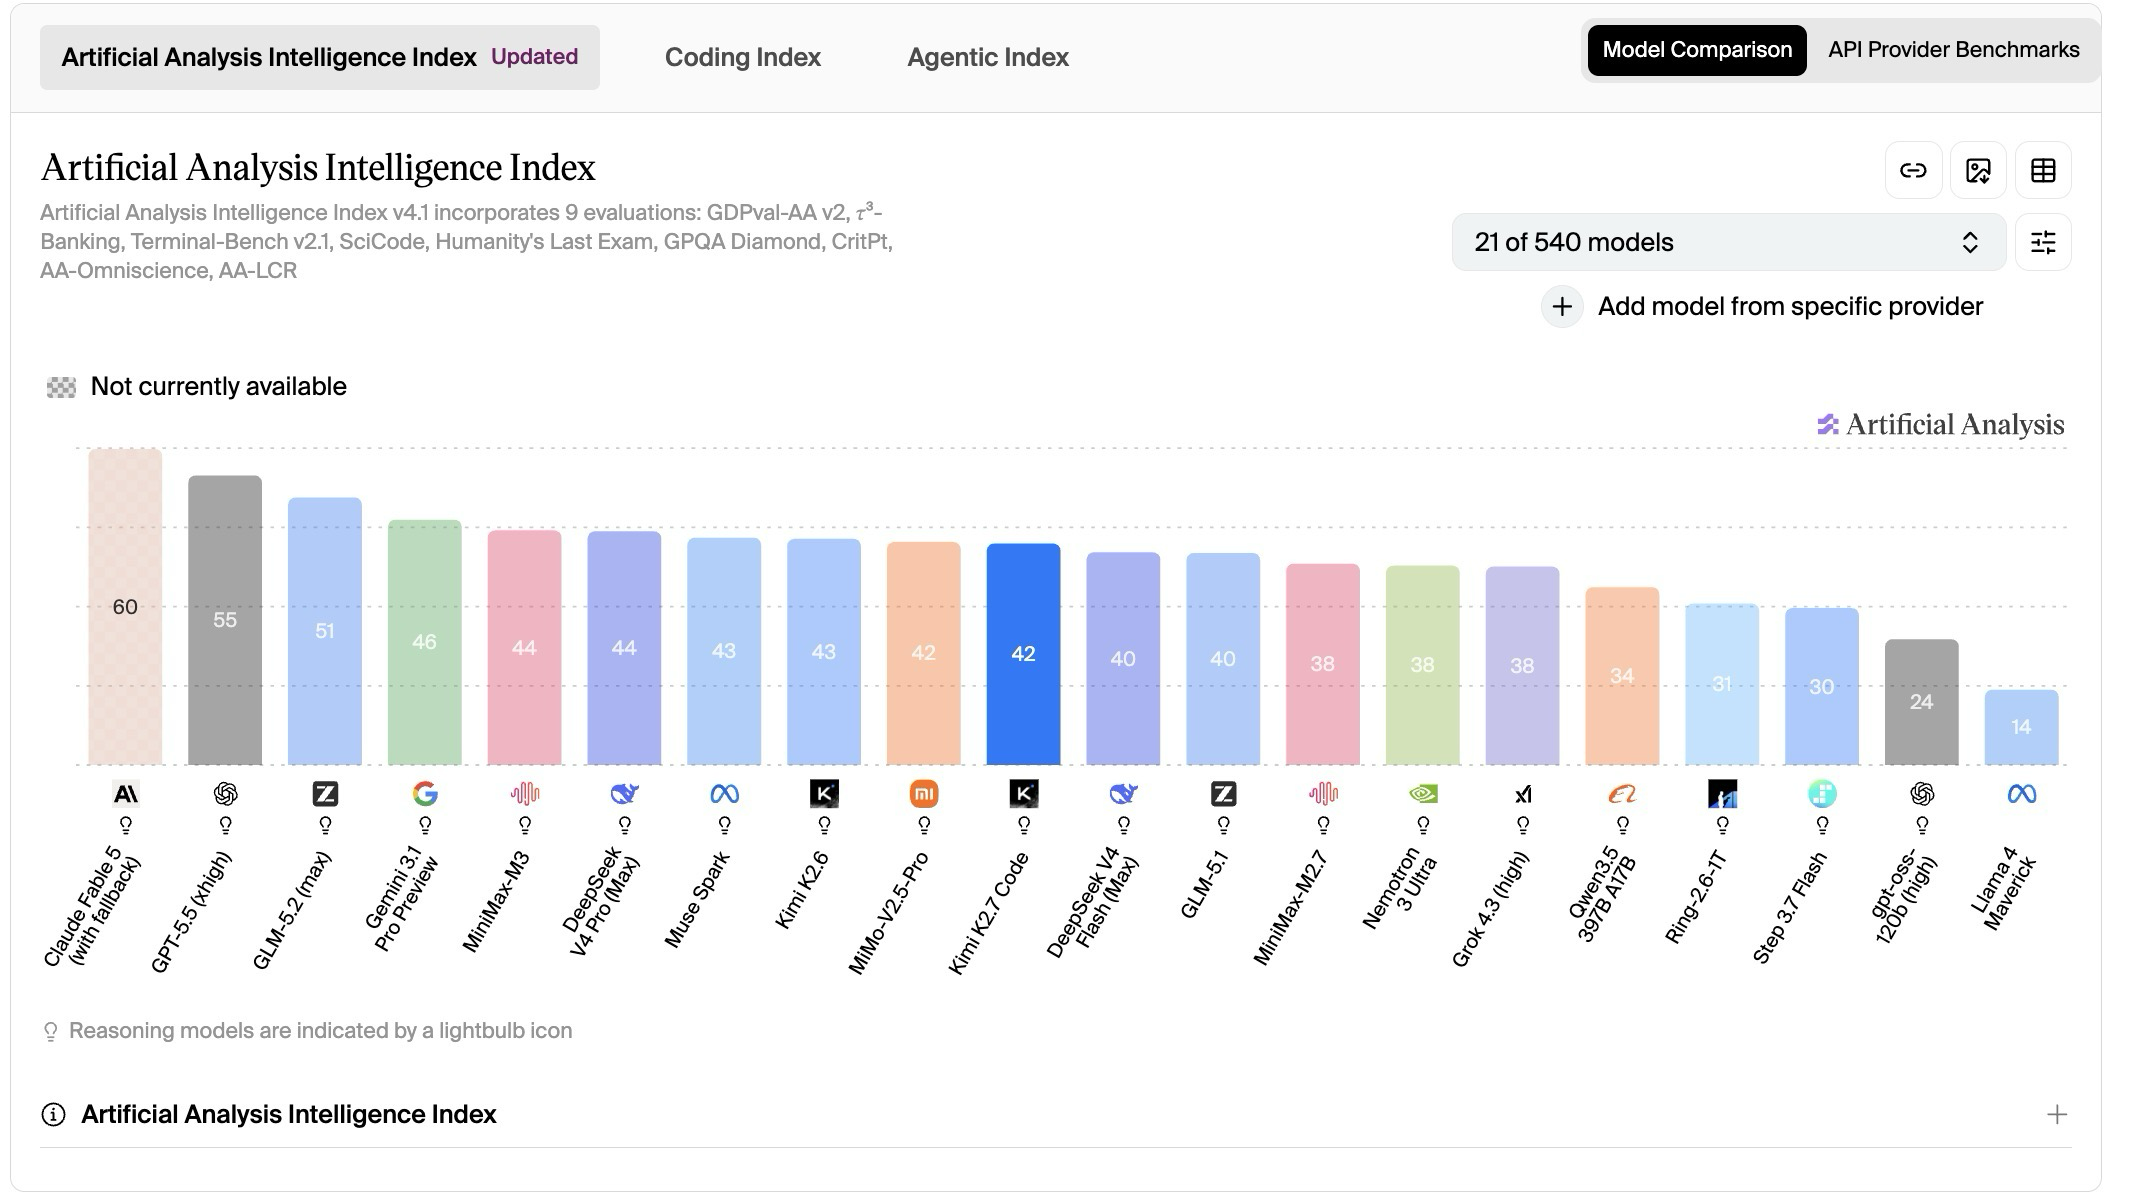The width and height of the screenshot is (2134, 1198).
Task: Switch to API Provider Benchmarks view
Action: [x=1953, y=50]
